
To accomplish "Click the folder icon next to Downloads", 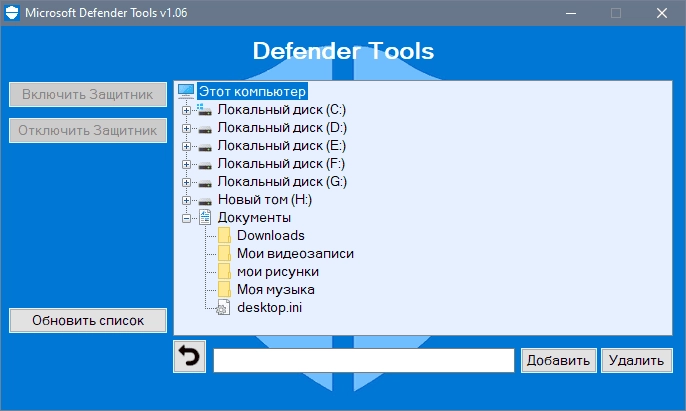I will tap(224, 235).
